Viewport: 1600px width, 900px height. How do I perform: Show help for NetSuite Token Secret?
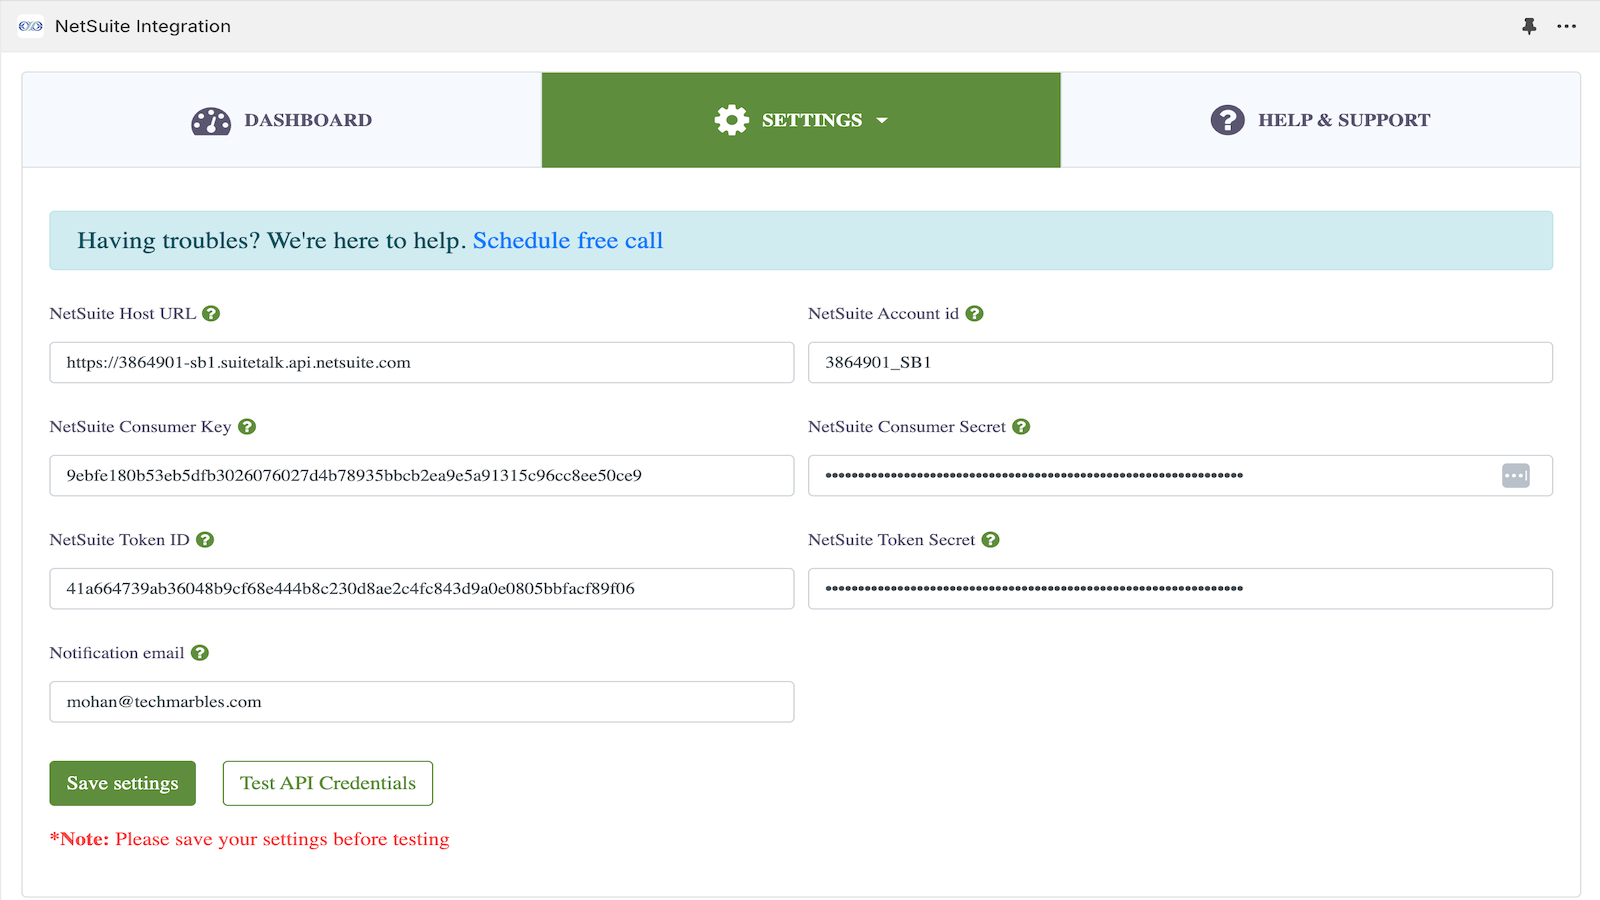click(x=991, y=540)
